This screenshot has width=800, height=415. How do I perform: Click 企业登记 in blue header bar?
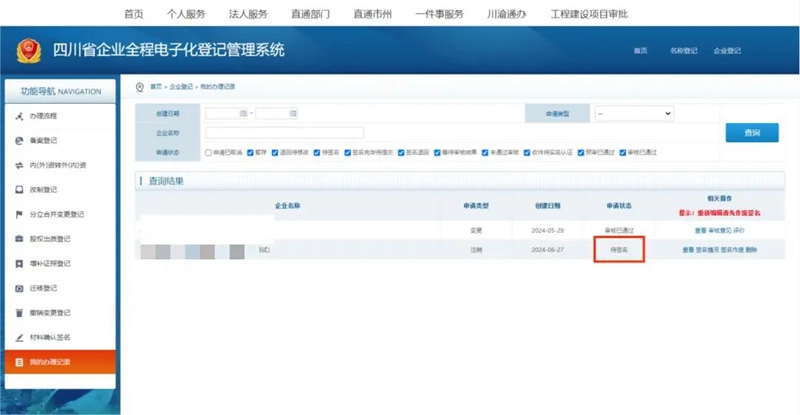click(728, 51)
